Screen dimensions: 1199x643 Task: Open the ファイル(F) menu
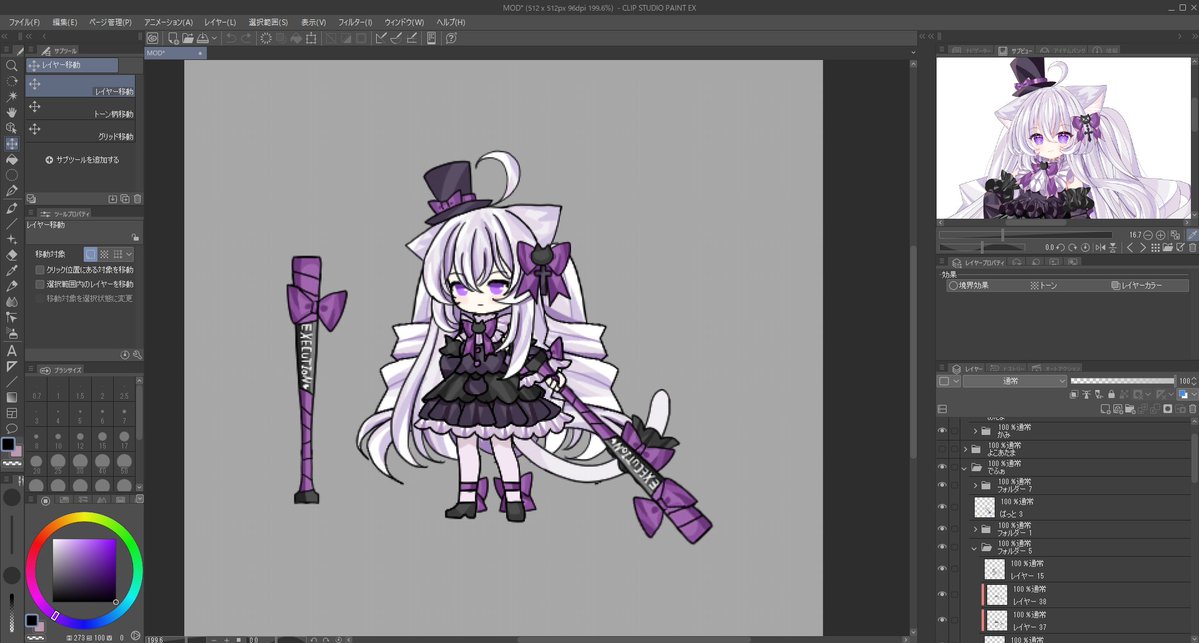pos(24,22)
